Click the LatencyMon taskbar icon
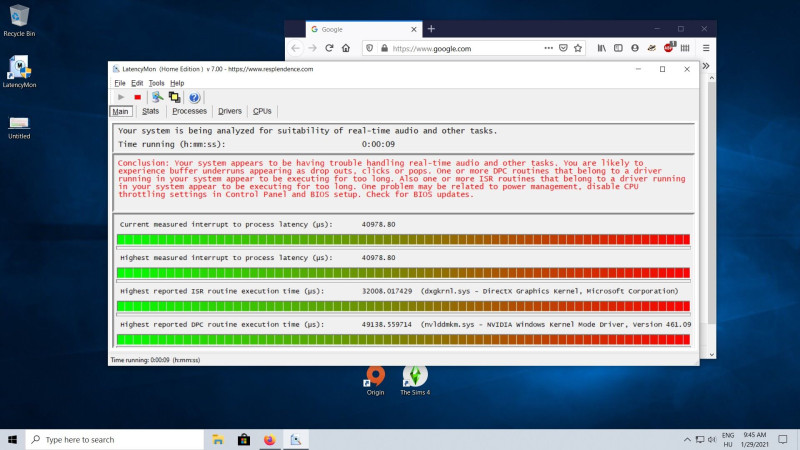Screen dimensions: 800x450 pos(296,439)
